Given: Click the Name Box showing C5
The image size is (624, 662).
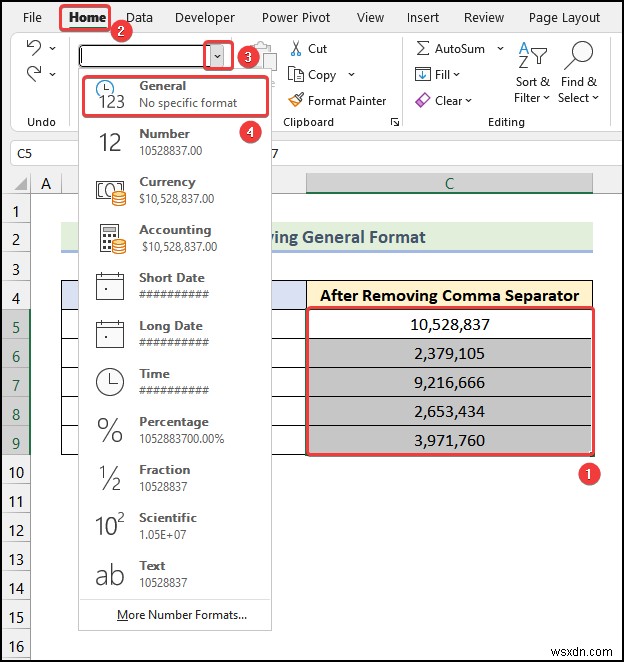Looking at the screenshot, I should [44, 153].
